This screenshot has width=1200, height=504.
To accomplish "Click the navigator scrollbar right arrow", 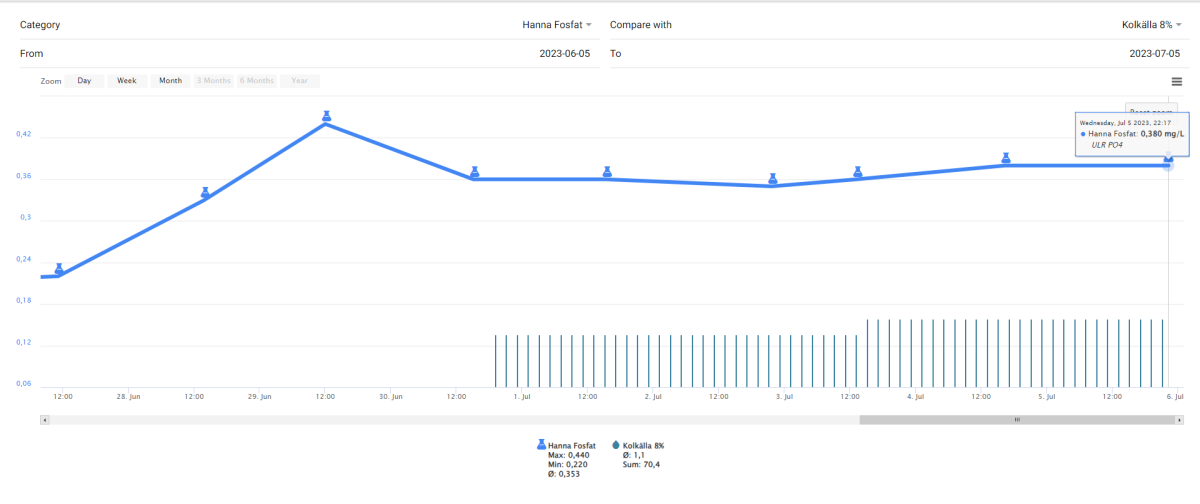I will 1177,420.
